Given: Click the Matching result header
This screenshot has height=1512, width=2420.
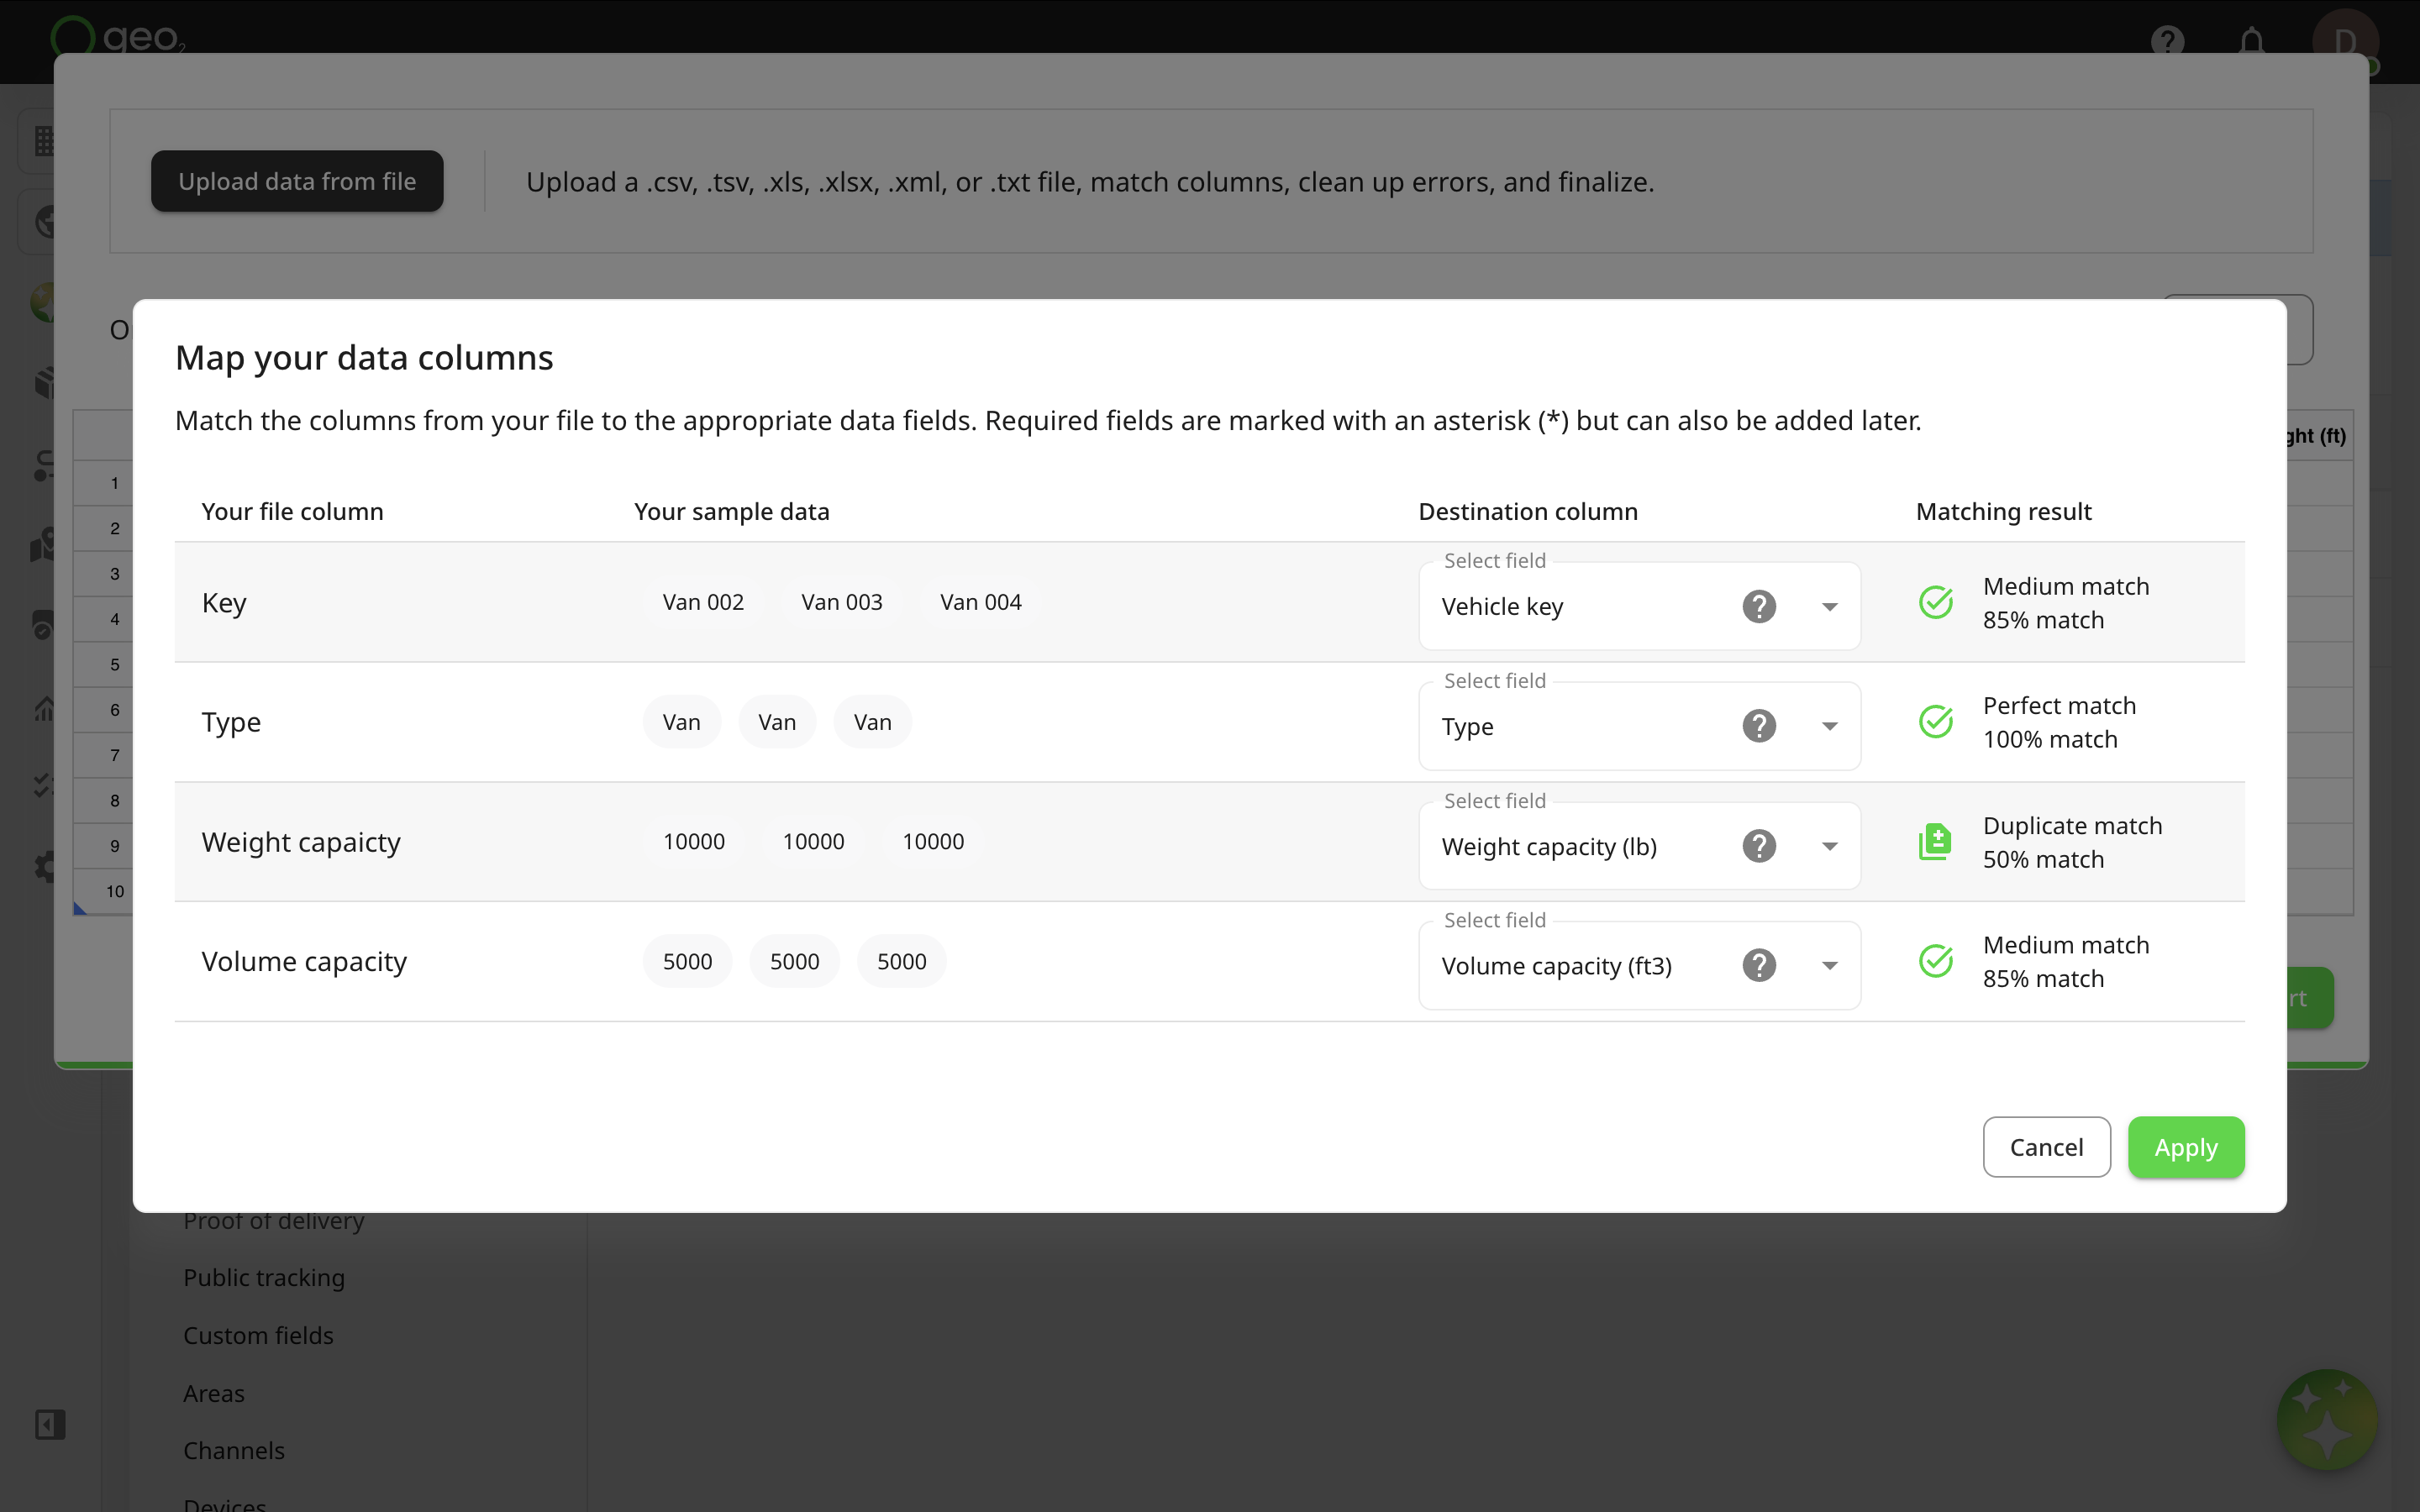Looking at the screenshot, I should tap(2003, 511).
